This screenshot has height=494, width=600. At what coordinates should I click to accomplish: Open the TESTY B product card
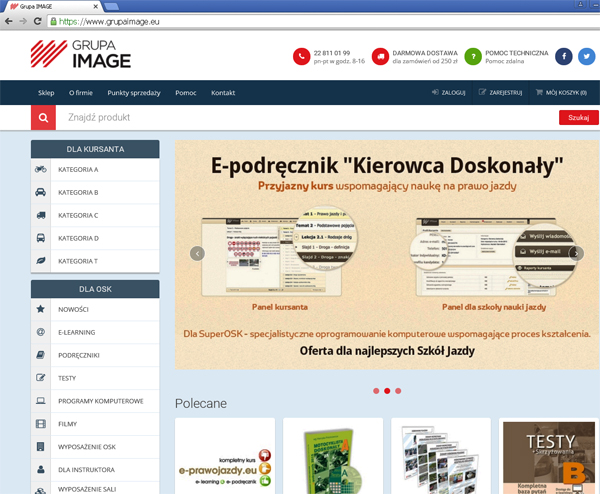(x=549, y=456)
